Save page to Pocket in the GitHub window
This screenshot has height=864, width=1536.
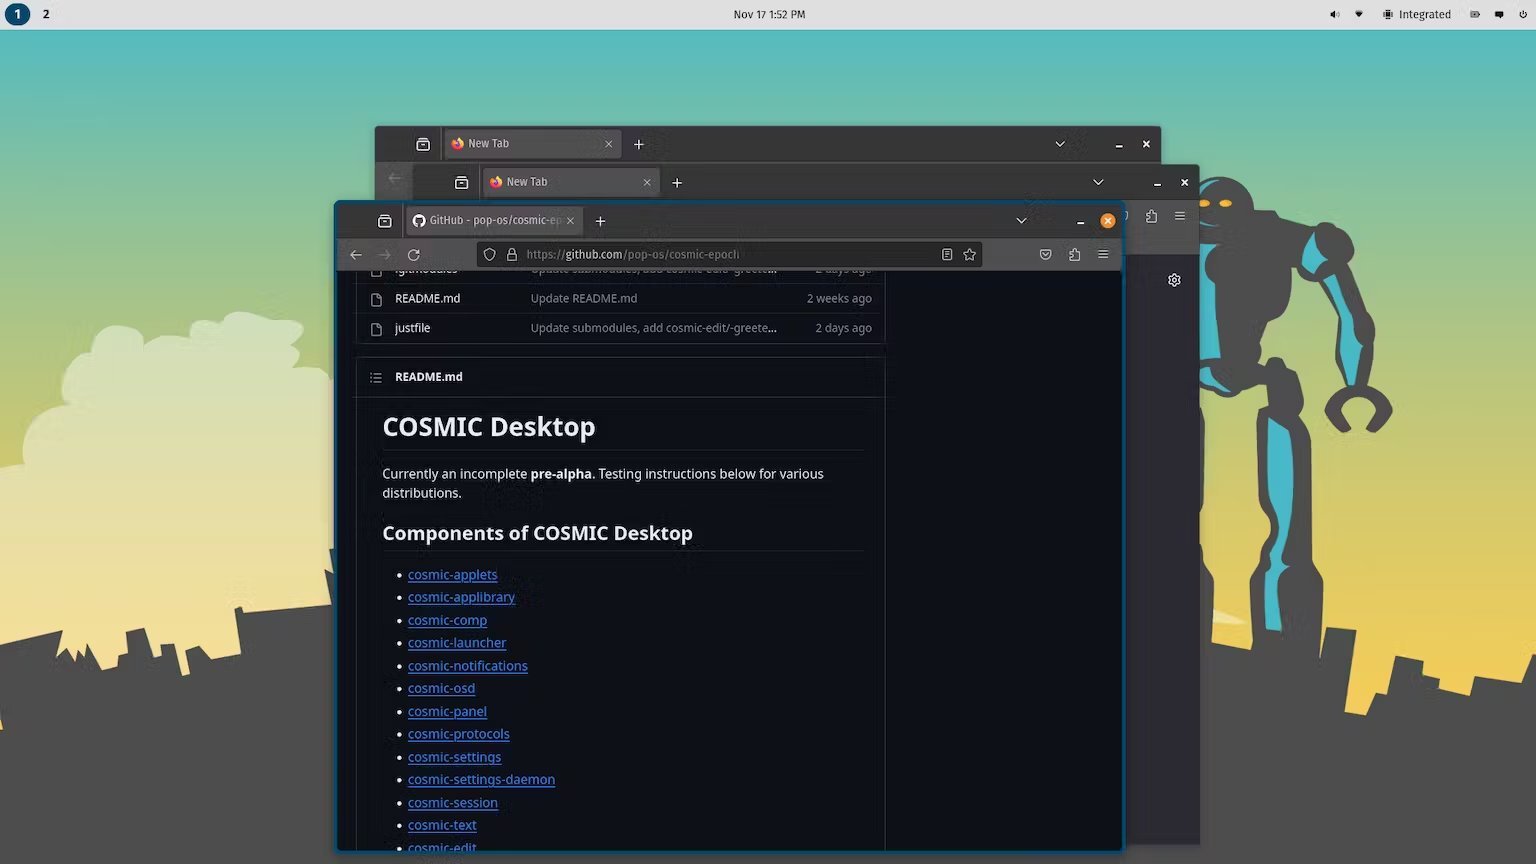pos(1045,255)
